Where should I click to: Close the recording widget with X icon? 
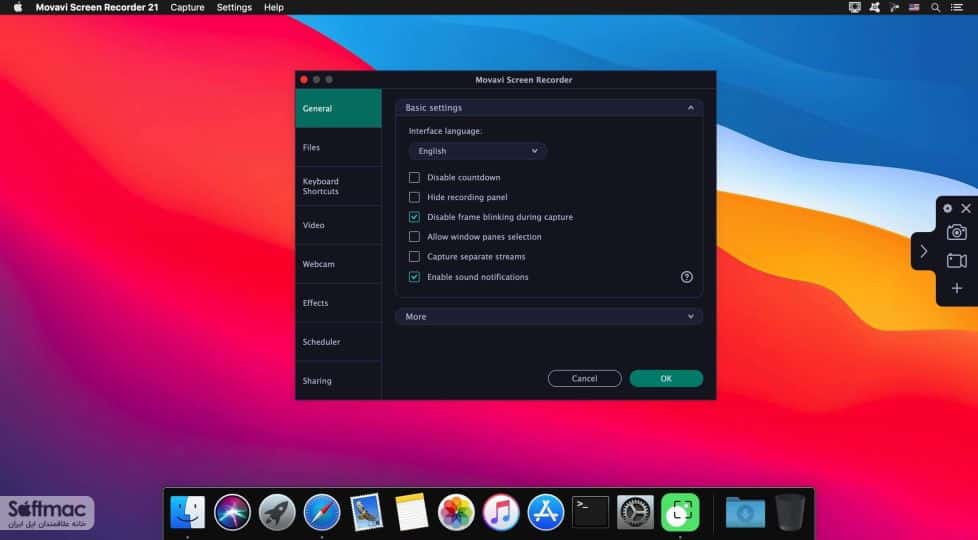coord(966,208)
